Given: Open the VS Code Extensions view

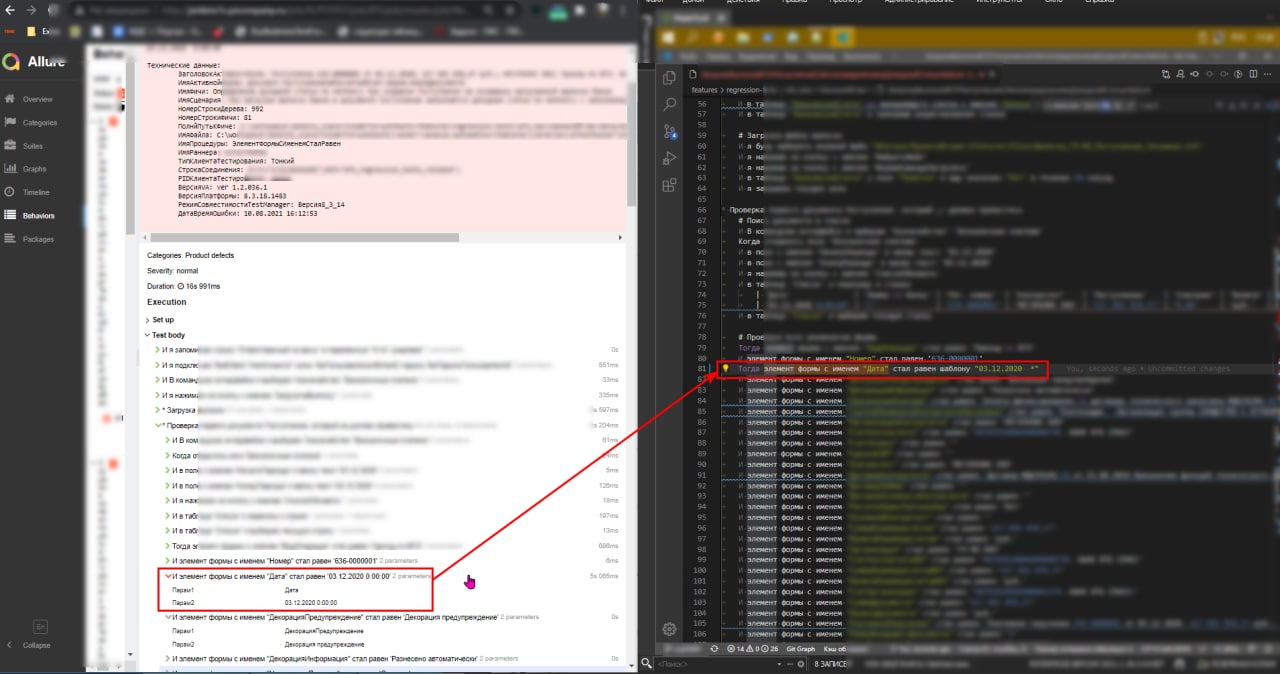Looking at the screenshot, I should [669, 186].
